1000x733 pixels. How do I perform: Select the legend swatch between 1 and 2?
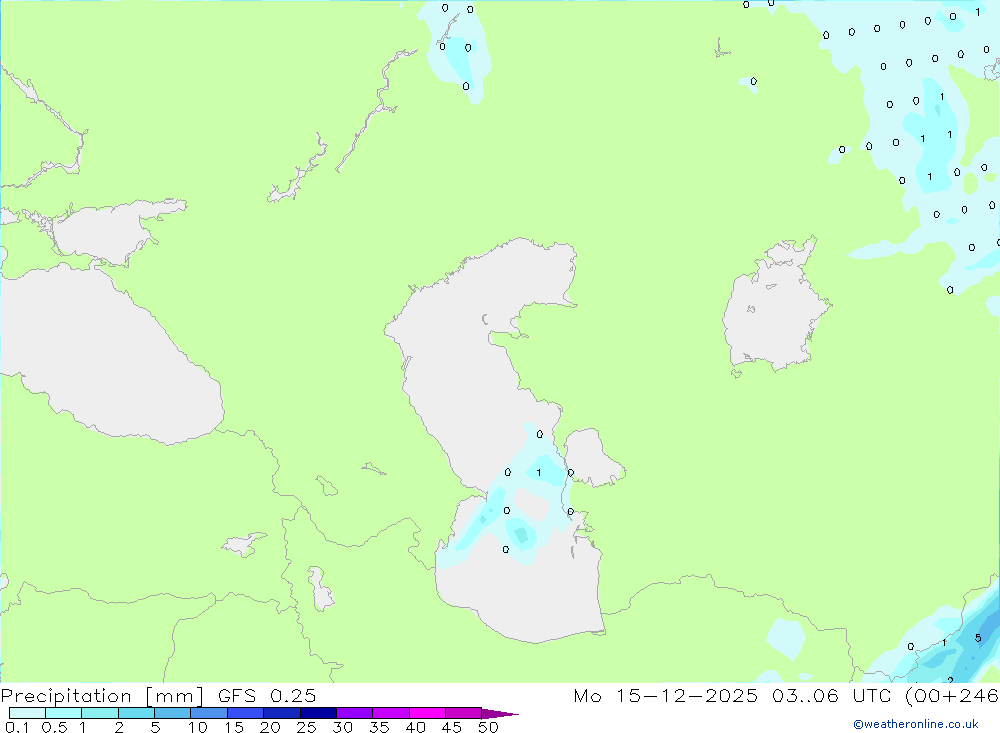click(100, 713)
